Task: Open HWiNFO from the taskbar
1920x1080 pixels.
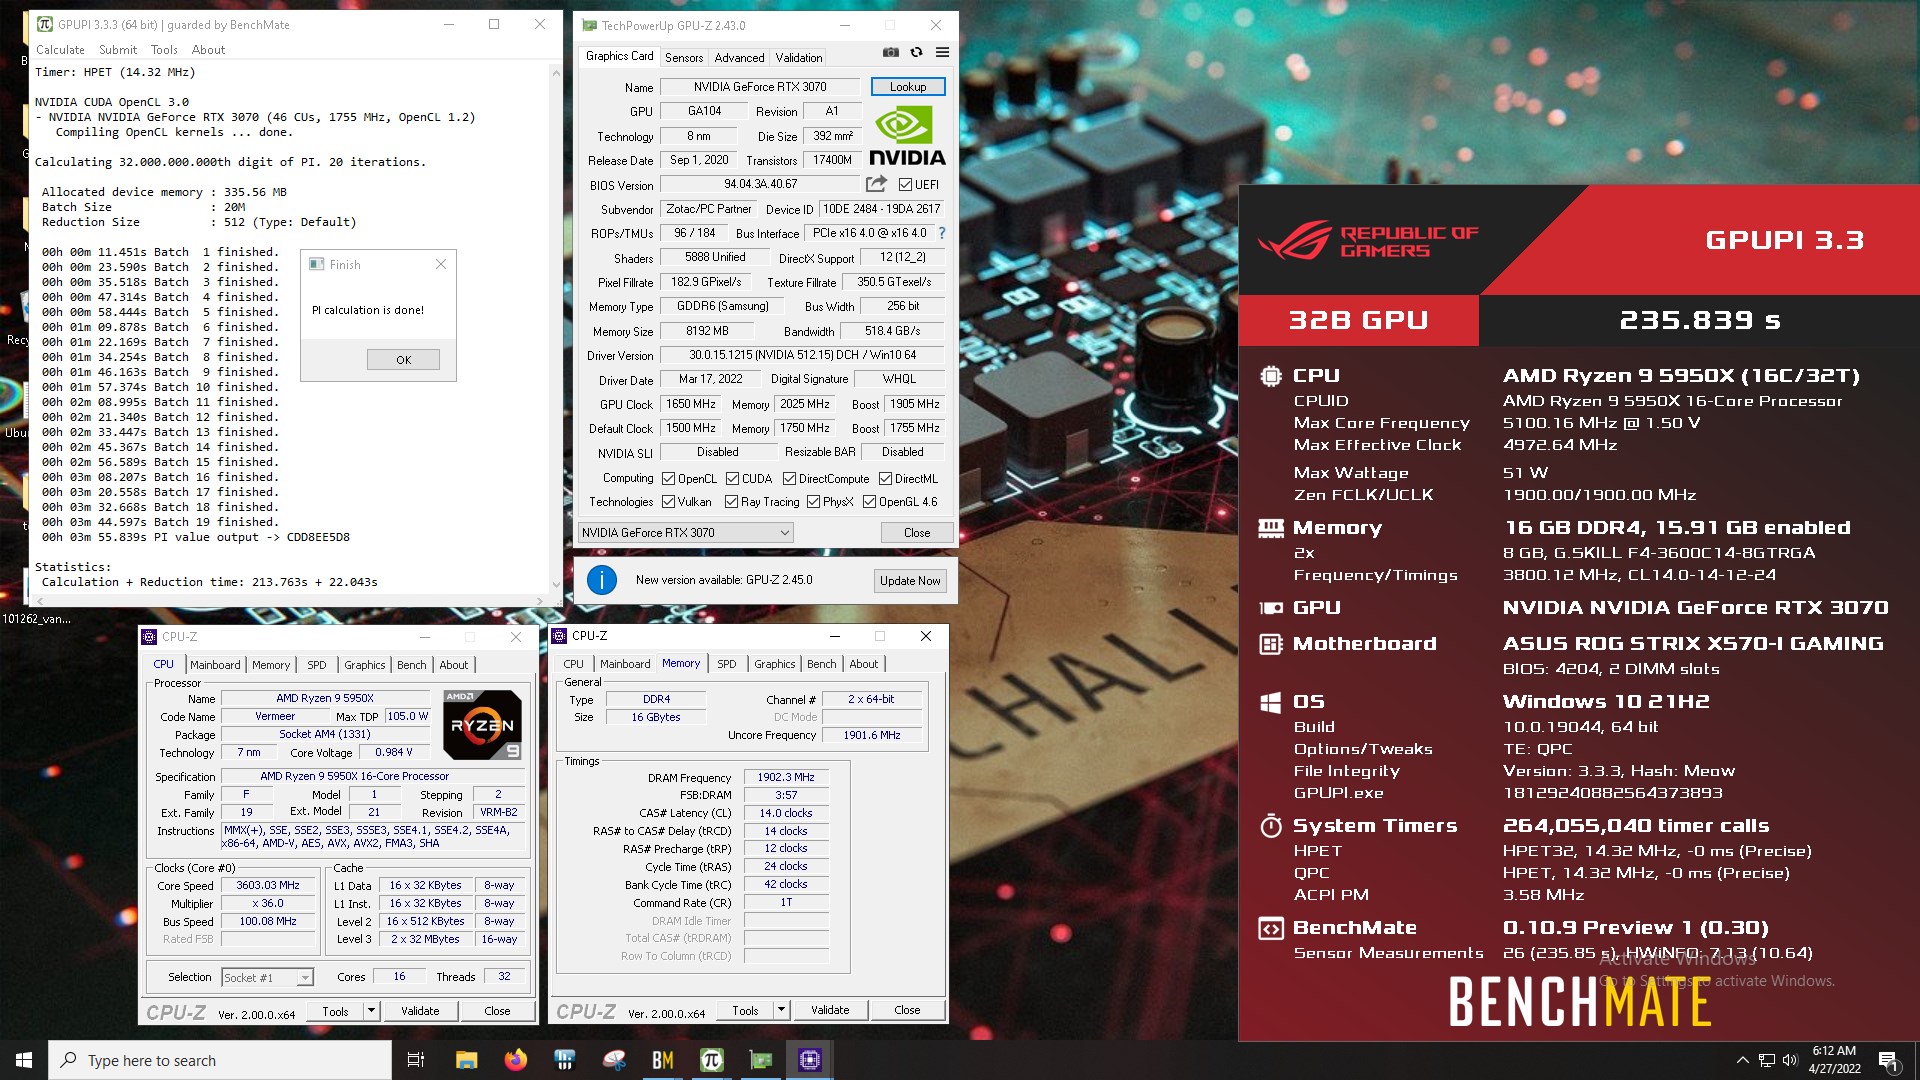Action: pos(564,1060)
